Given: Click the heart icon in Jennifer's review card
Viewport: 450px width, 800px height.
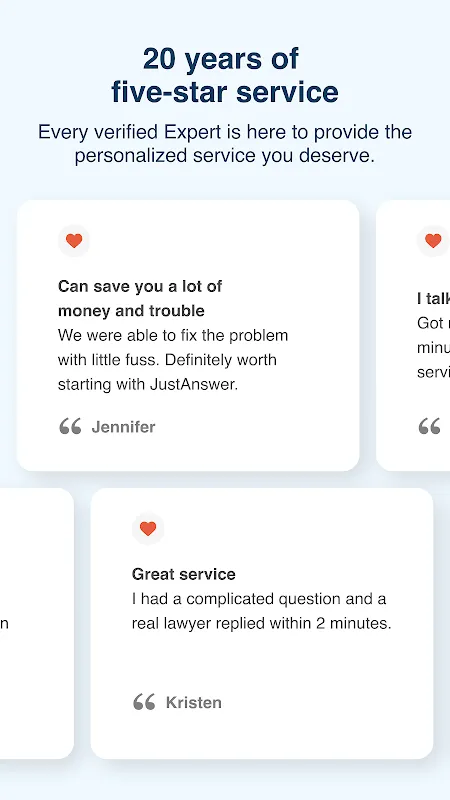Looking at the screenshot, I should point(74,241).
